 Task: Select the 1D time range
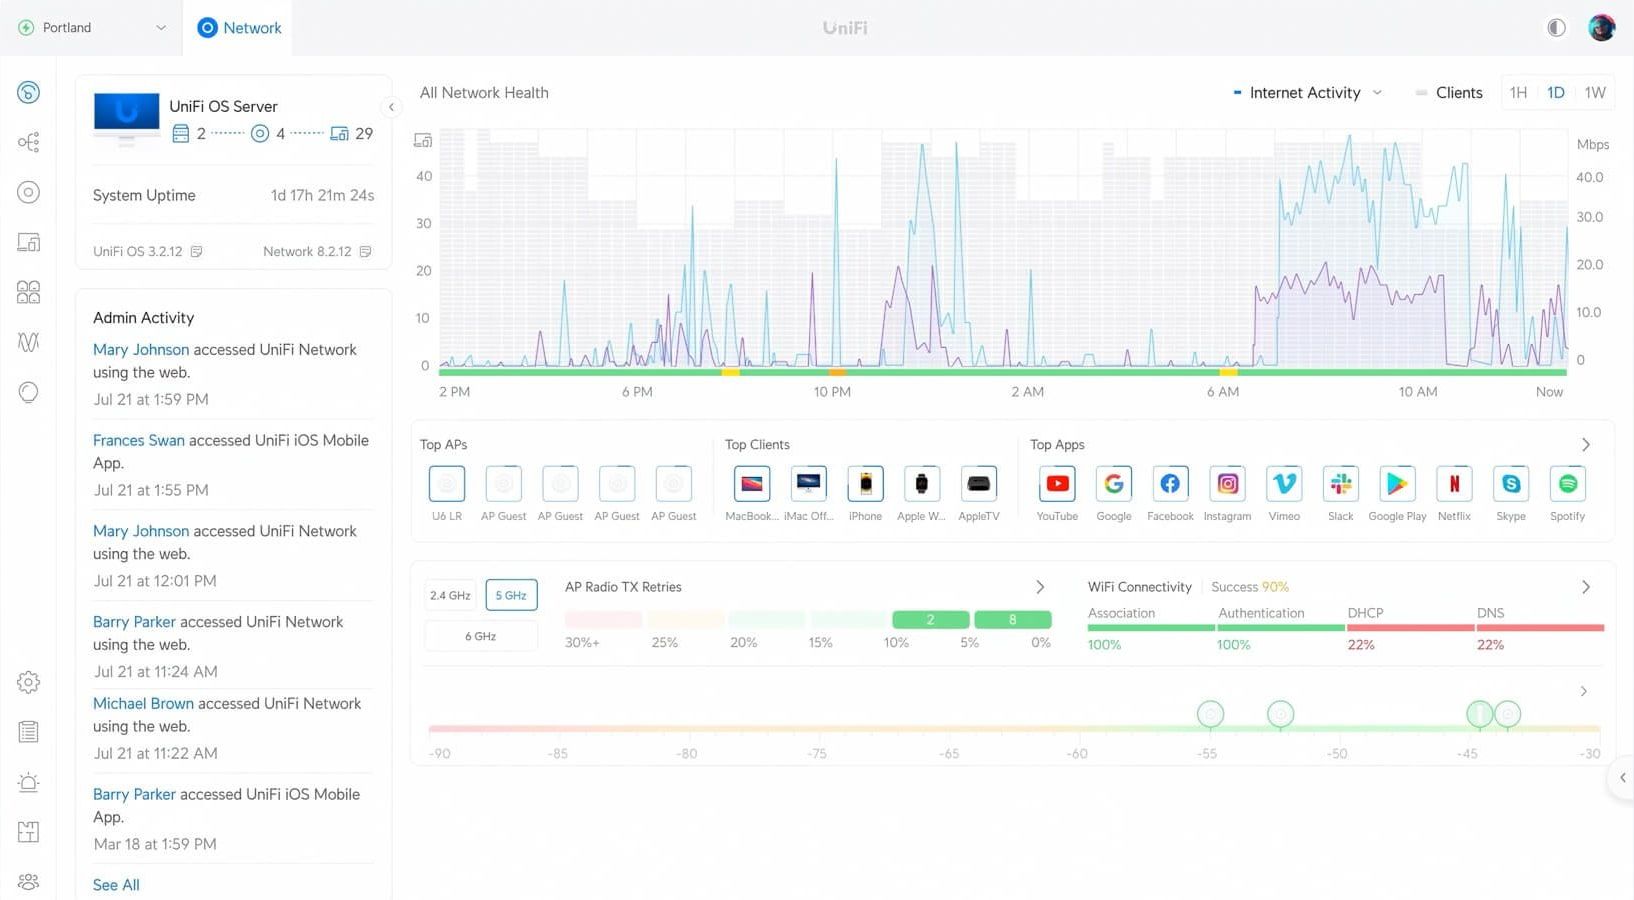(1556, 93)
